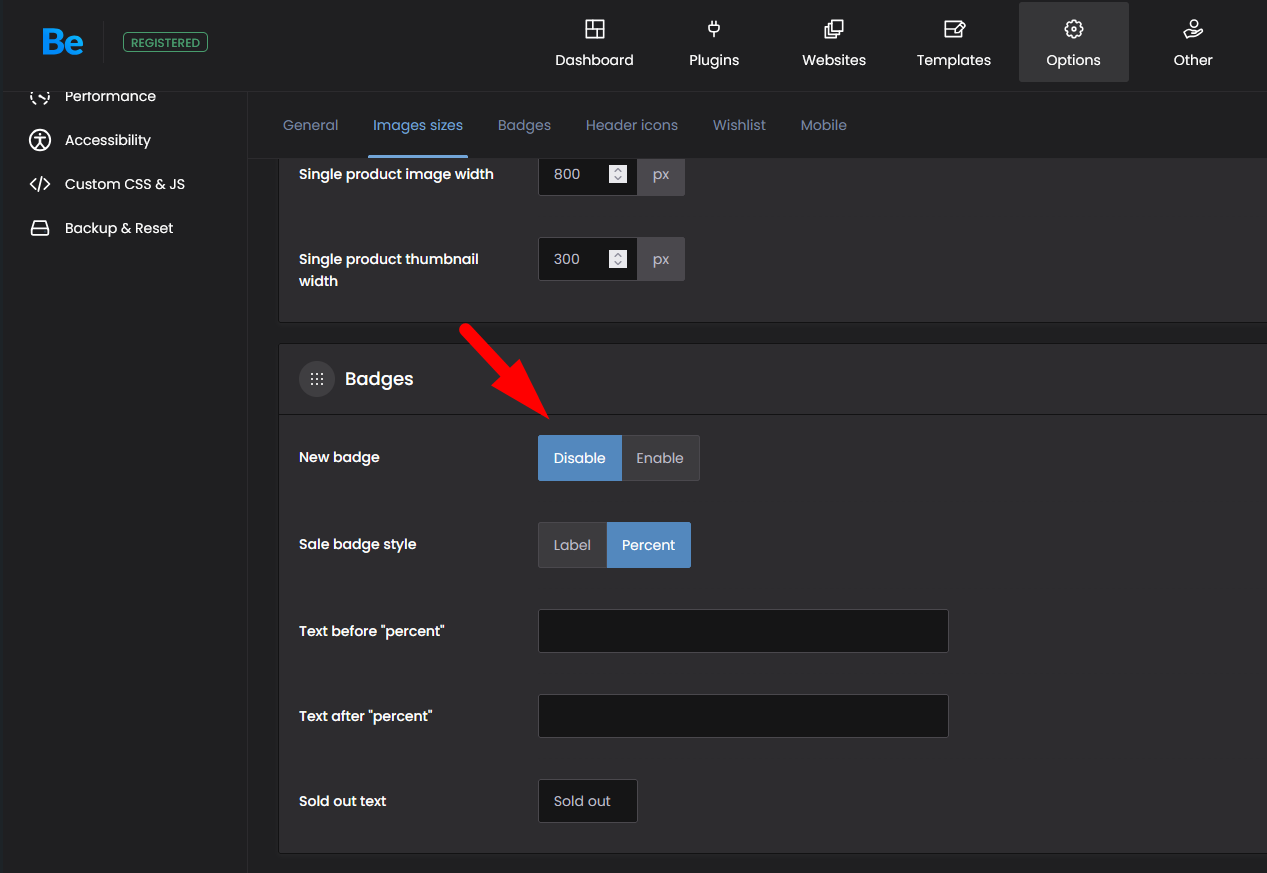This screenshot has height=873, width=1267.
Task: Open the Other menu
Action: 1192,43
